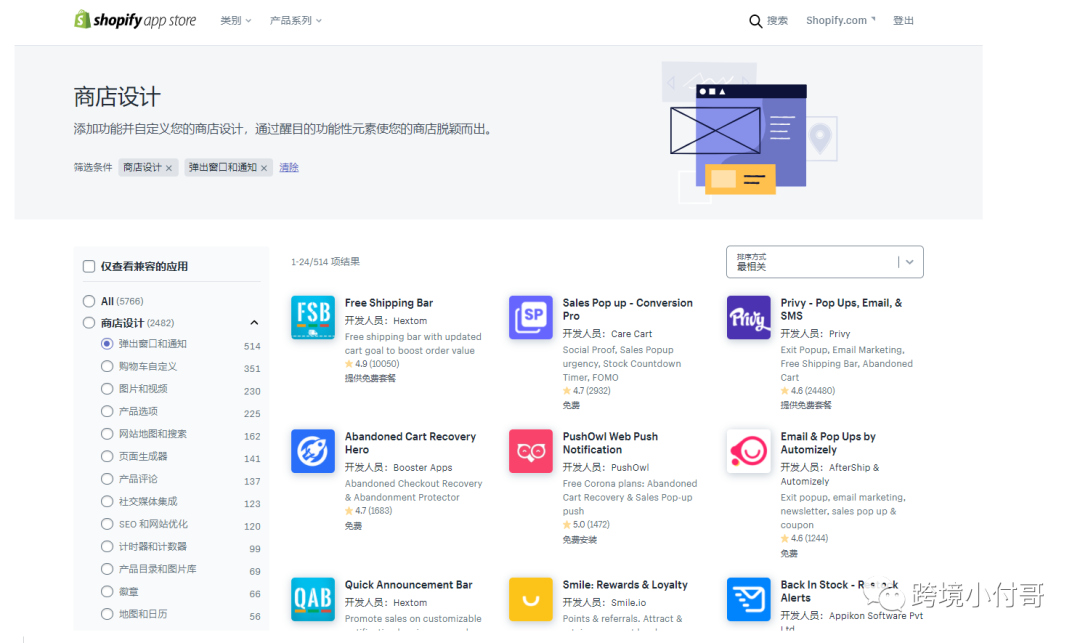Image resolution: width=1080 pixels, height=643 pixels.
Task: Open the Privy - Pop Ups, Email, & SMS title
Action: click(x=841, y=309)
